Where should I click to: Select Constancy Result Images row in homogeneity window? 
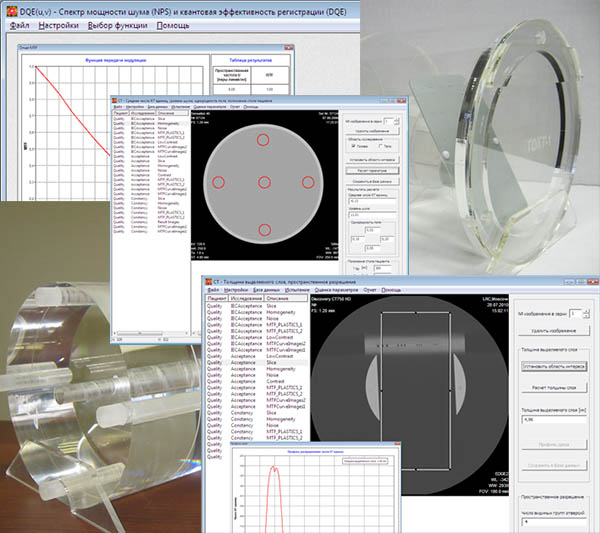click(x=150, y=222)
